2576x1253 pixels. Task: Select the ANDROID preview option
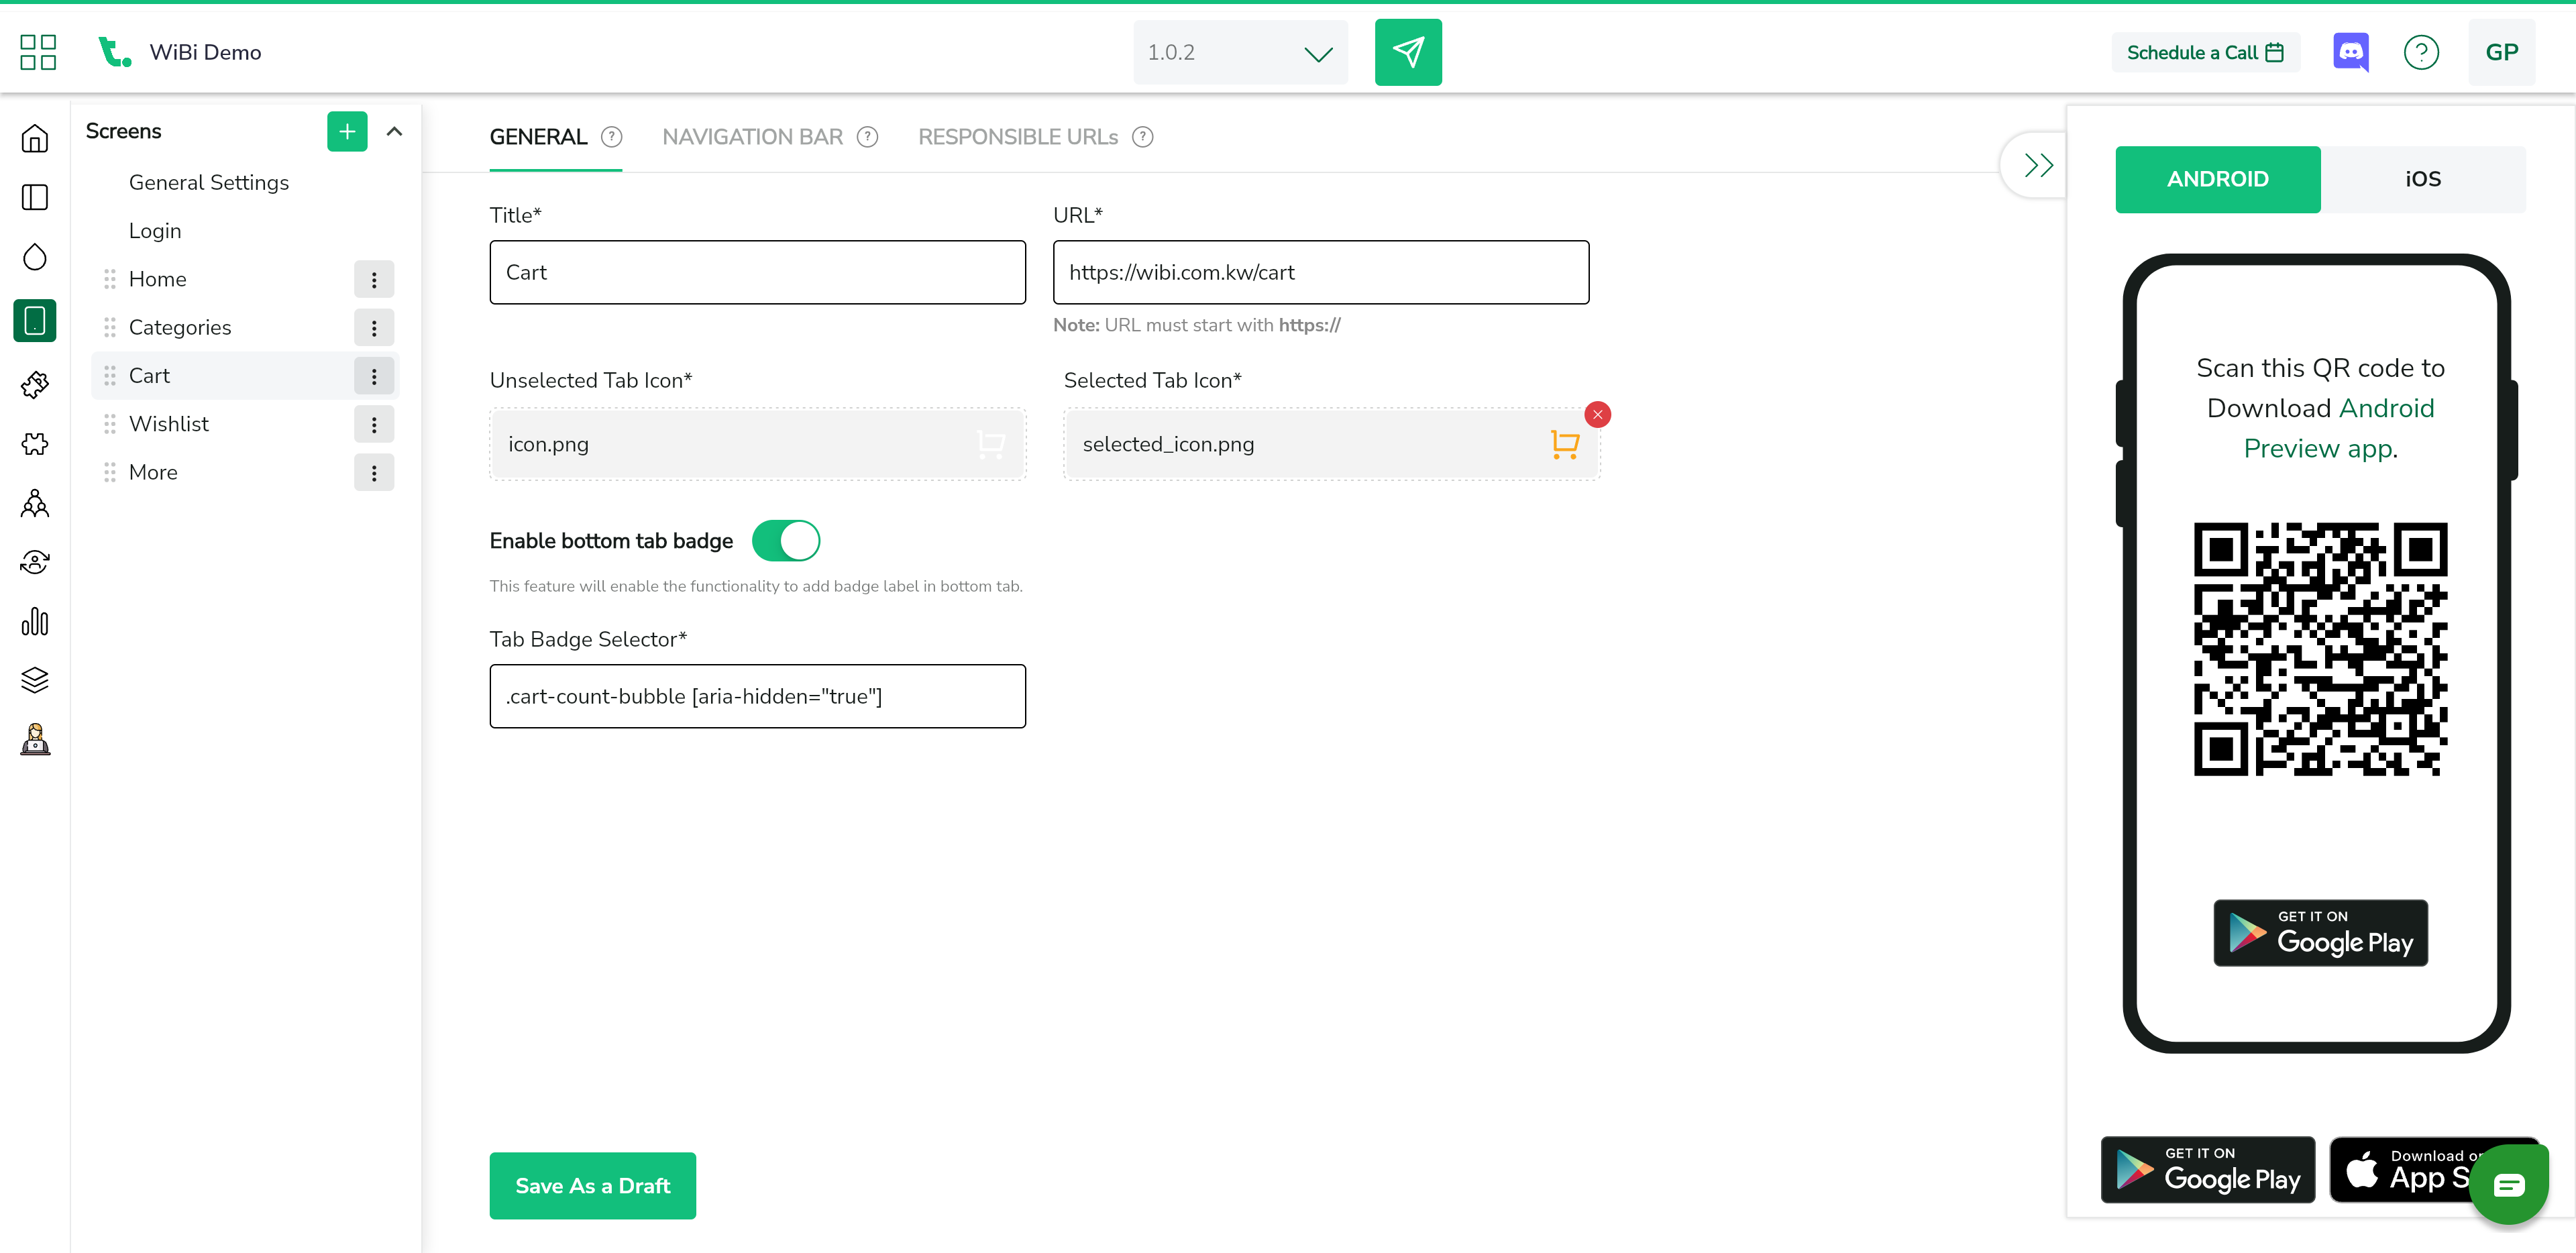(2217, 179)
